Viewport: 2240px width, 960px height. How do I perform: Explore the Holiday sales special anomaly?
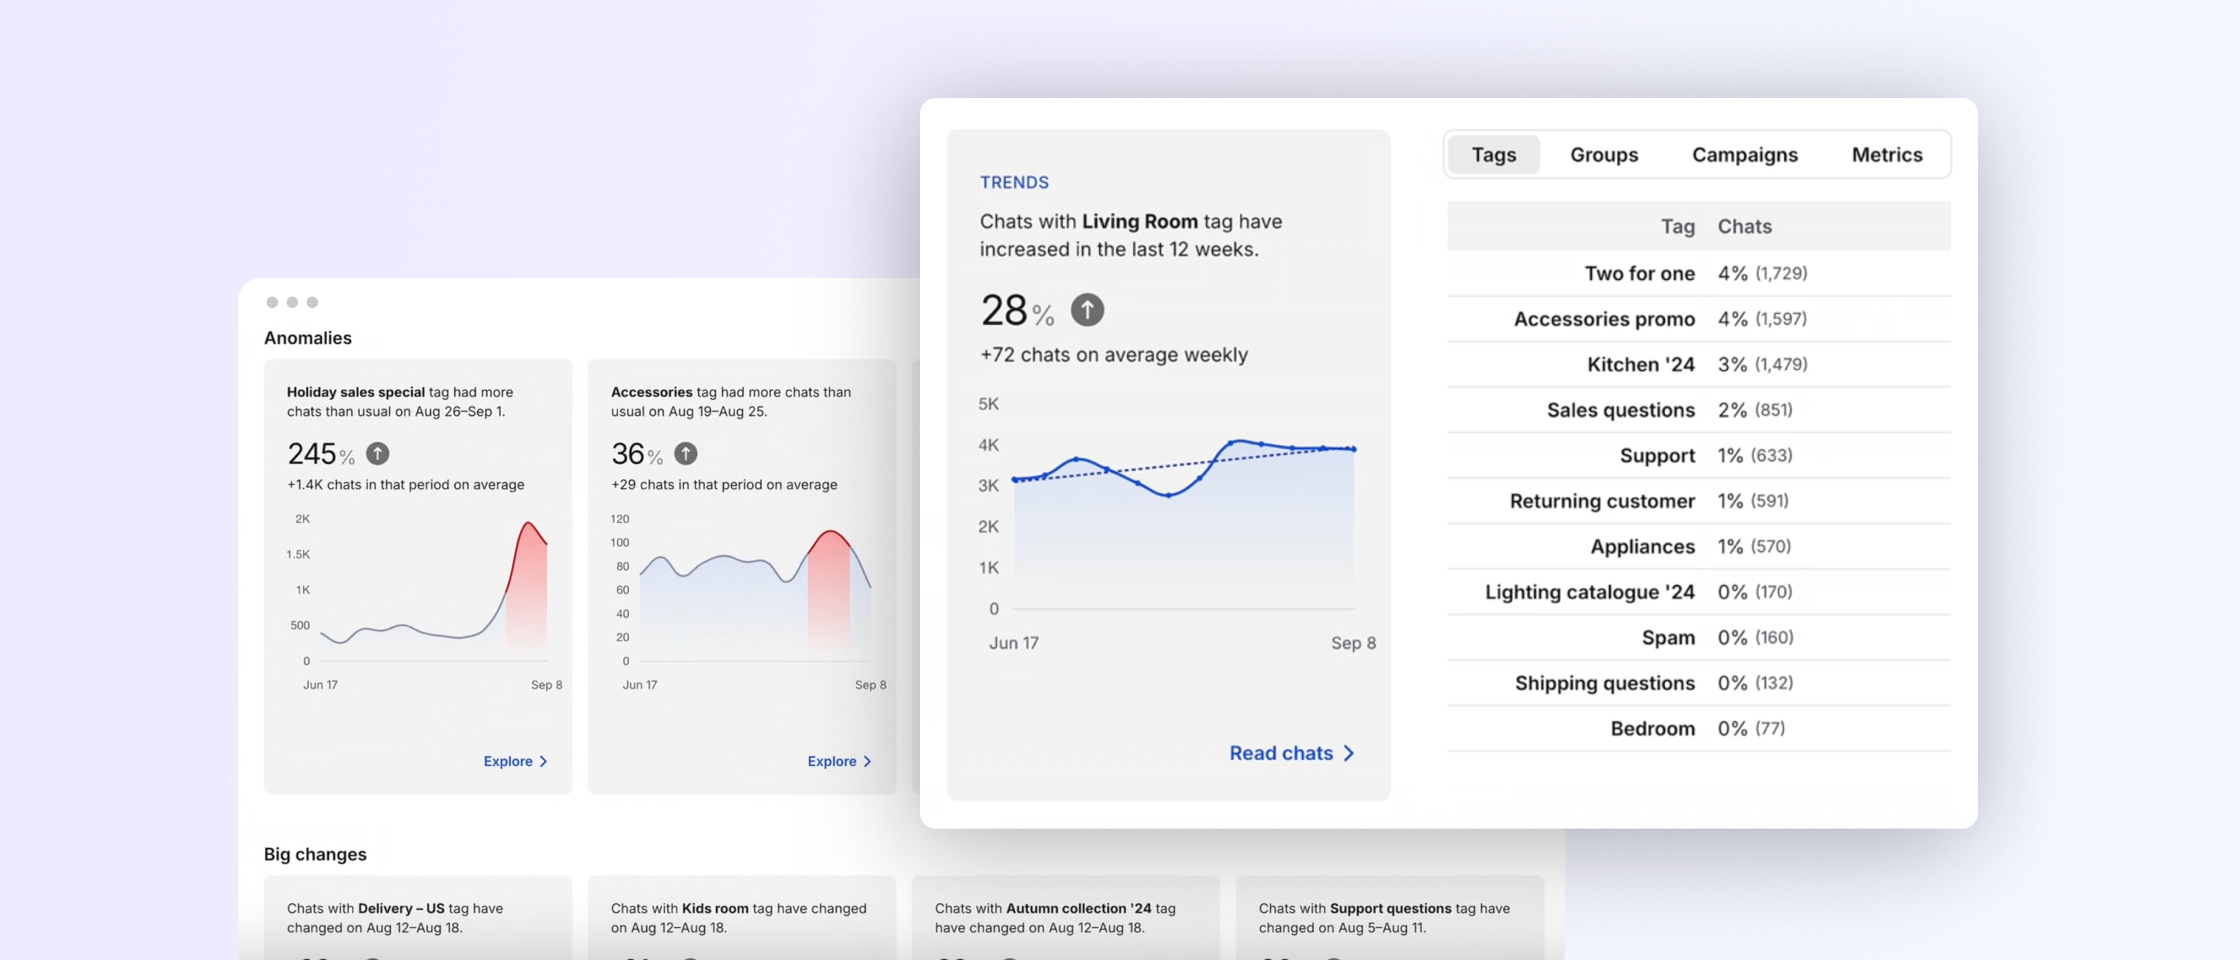(x=508, y=760)
